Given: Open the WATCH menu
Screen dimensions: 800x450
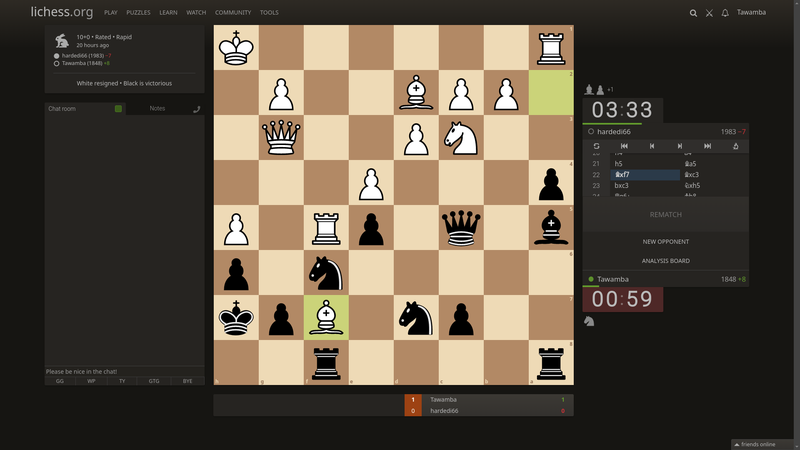Looking at the screenshot, I should click(196, 13).
